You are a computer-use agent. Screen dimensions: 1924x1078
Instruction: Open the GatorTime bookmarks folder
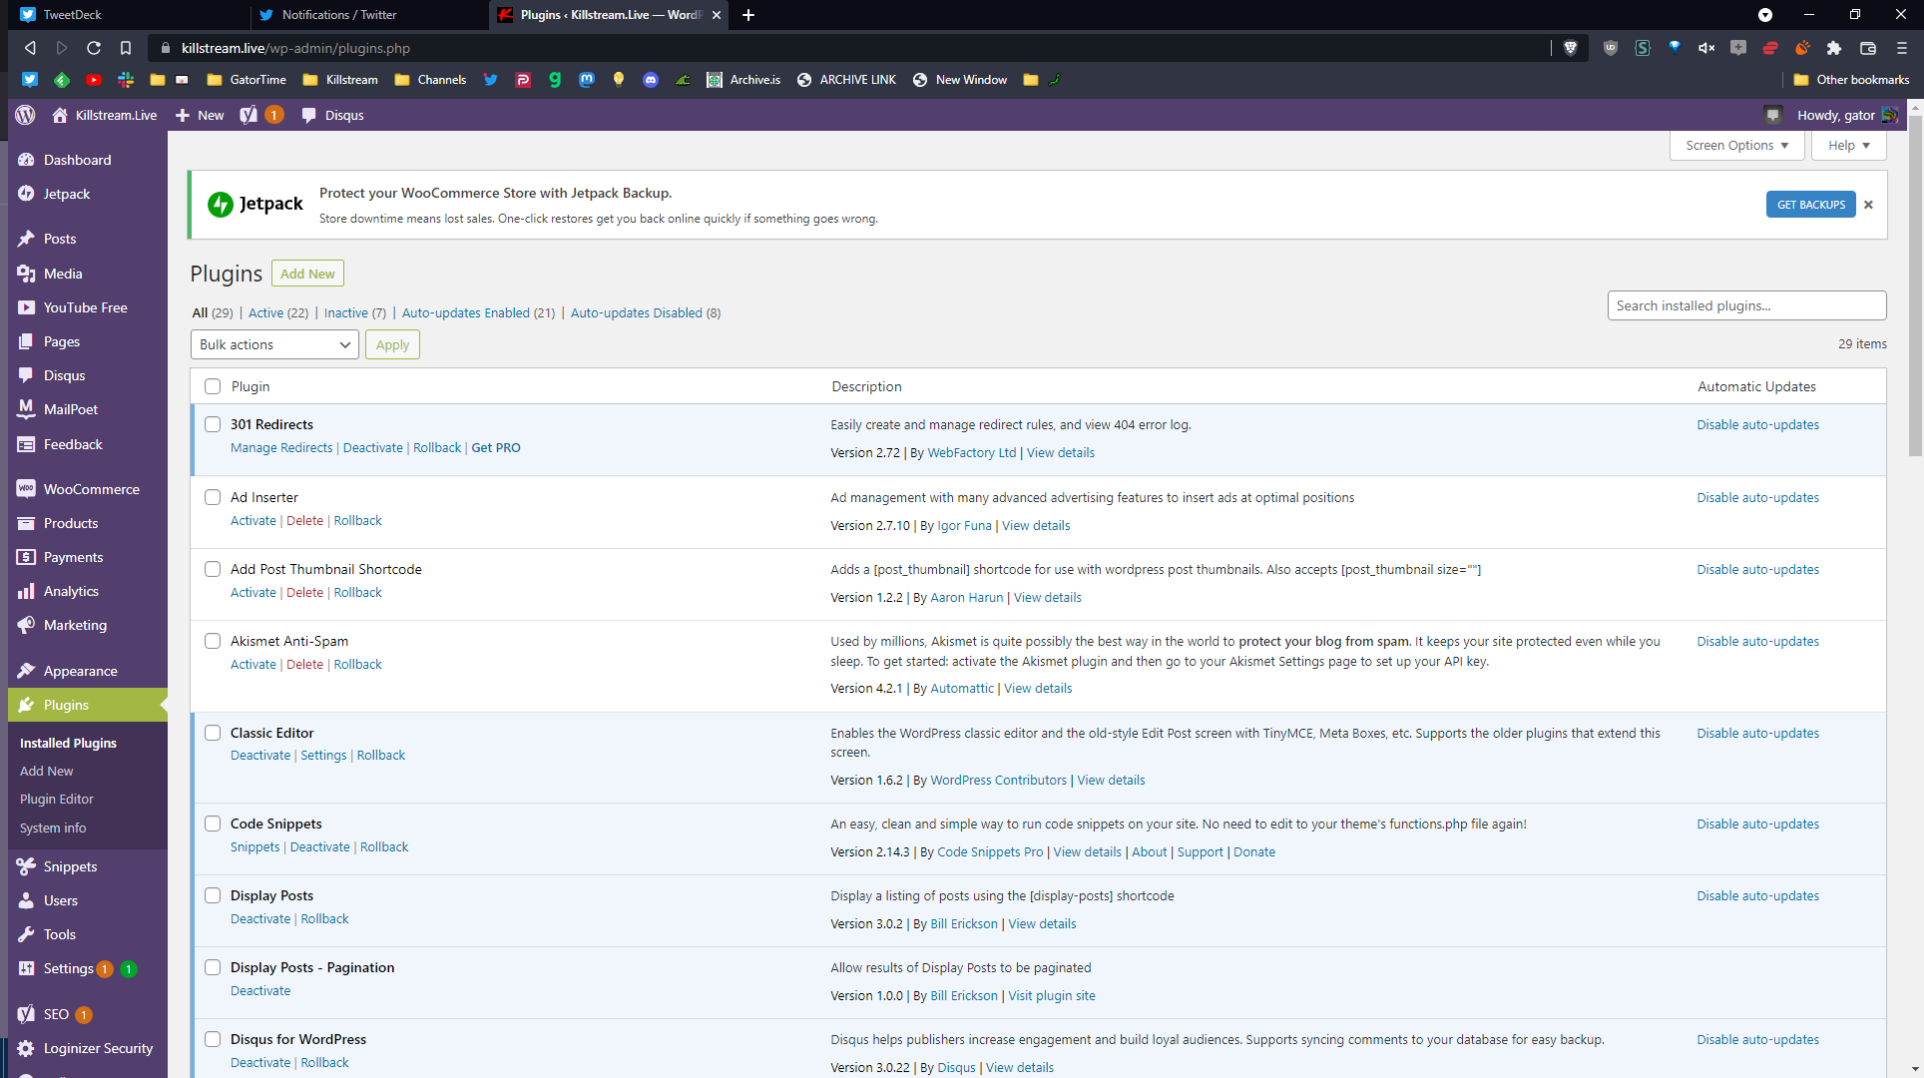[246, 80]
